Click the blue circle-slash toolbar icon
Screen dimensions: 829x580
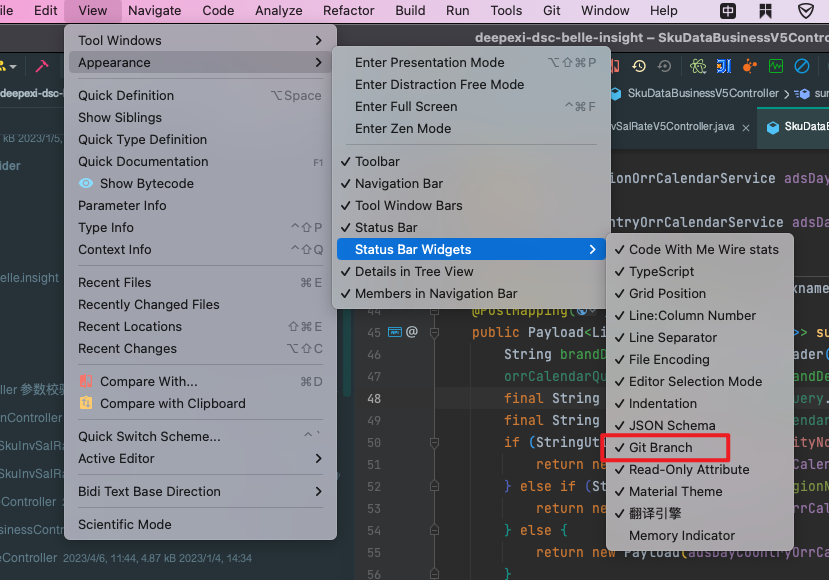pyautogui.click(x=802, y=66)
